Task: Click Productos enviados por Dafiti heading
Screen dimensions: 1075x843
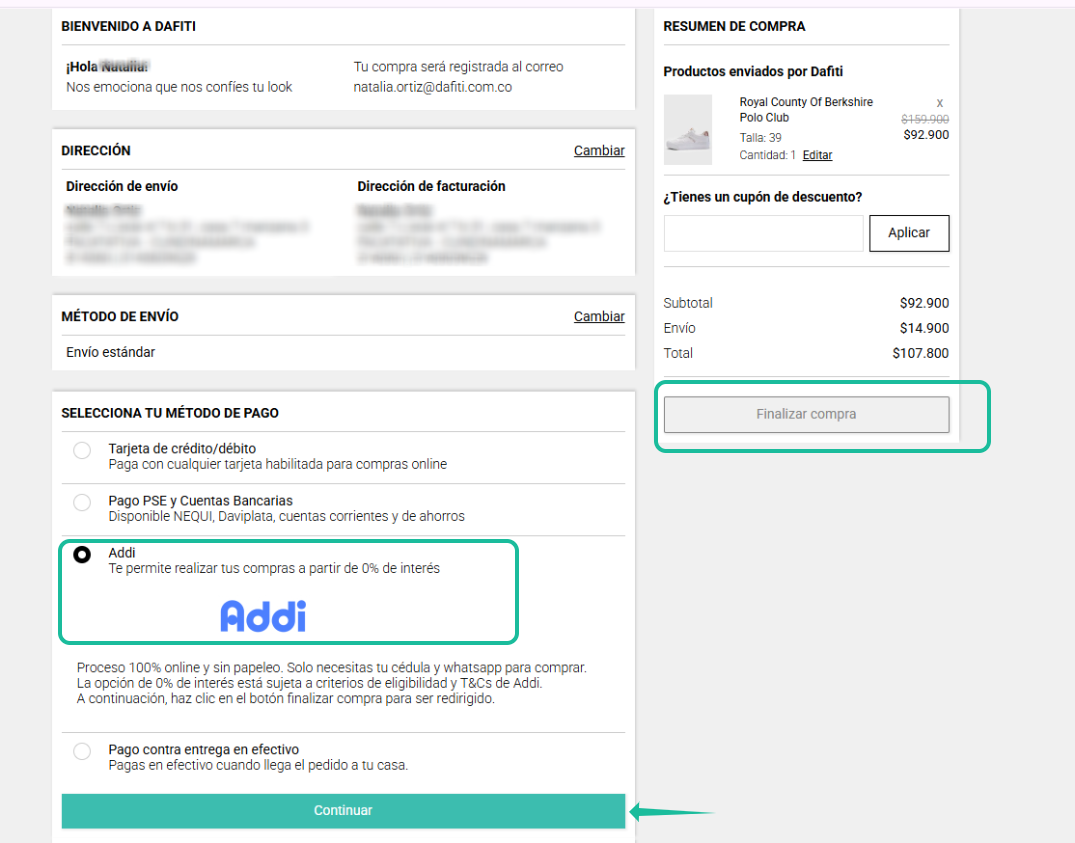Action: [x=753, y=71]
